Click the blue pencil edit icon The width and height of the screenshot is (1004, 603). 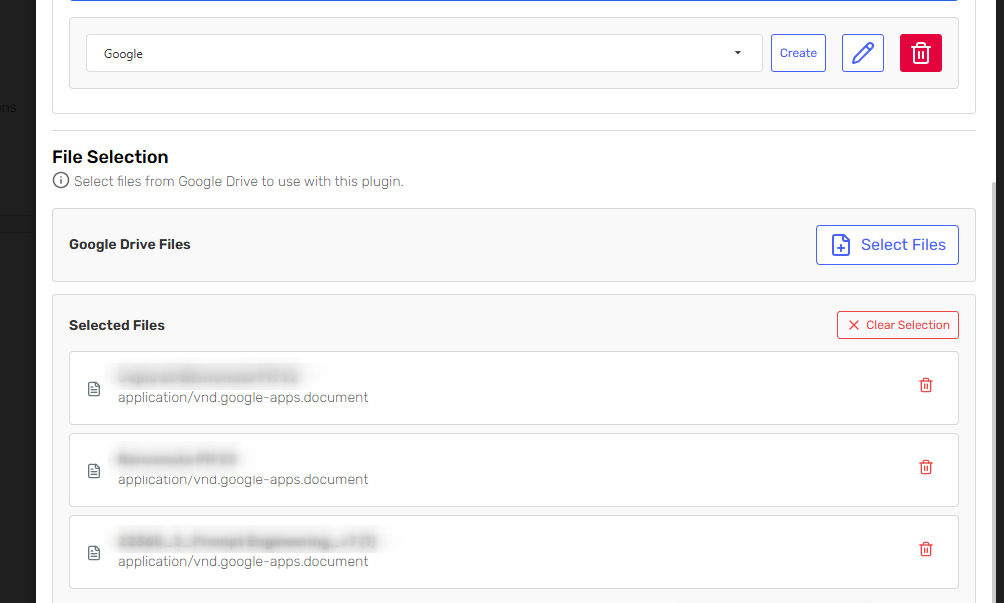coord(862,53)
